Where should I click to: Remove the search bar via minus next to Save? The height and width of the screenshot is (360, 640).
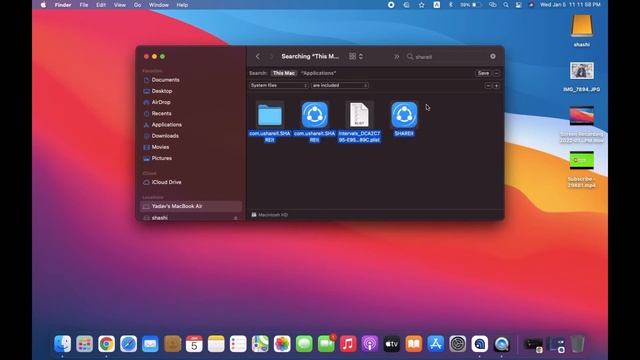coord(496,73)
